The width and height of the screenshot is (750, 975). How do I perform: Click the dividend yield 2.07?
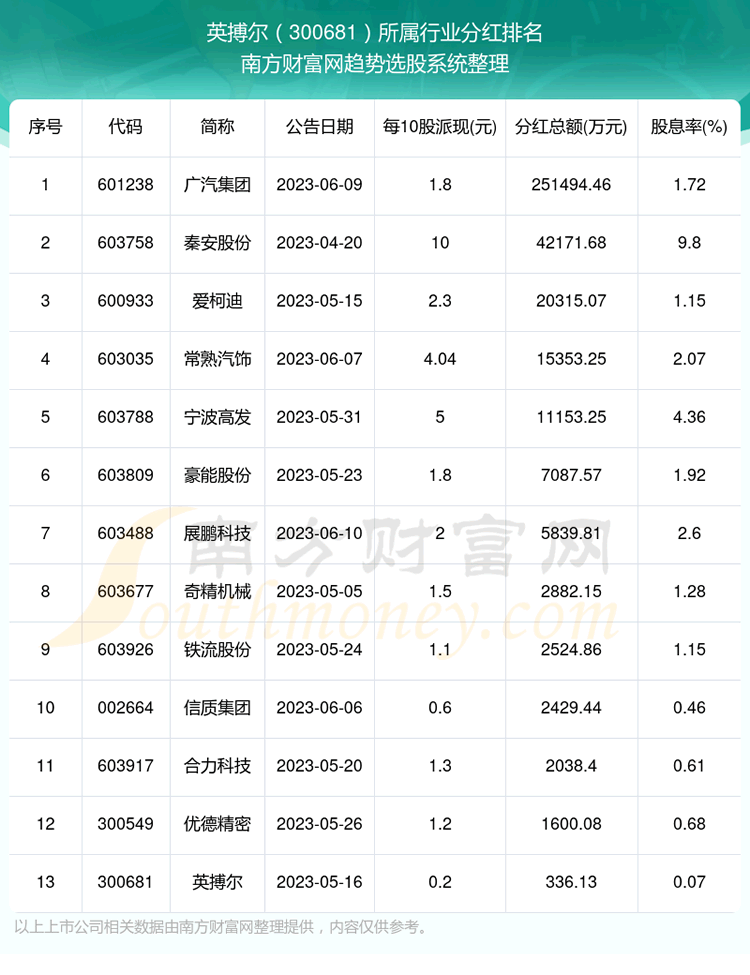pyautogui.click(x=689, y=359)
